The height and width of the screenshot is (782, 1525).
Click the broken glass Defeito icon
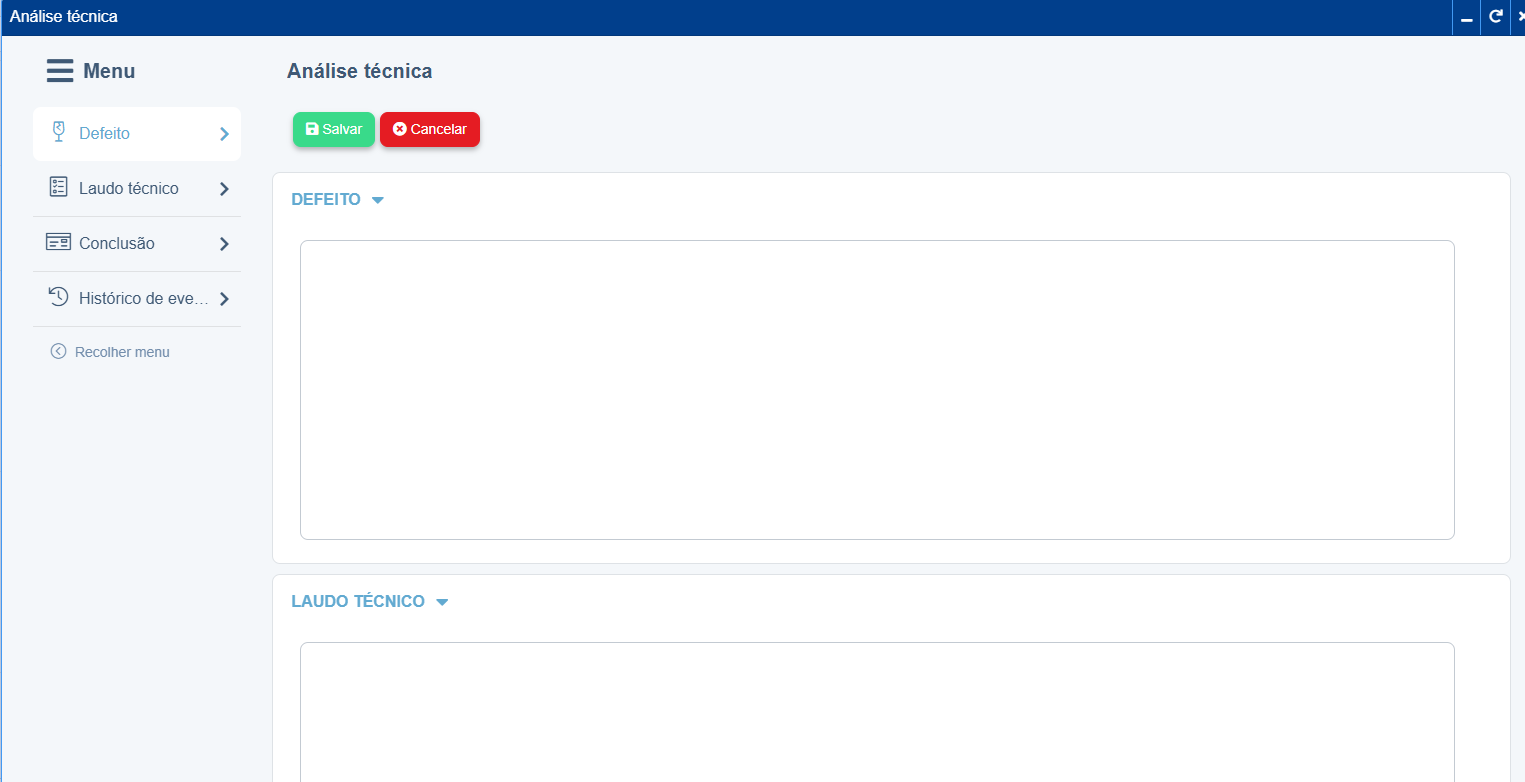tap(58, 132)
